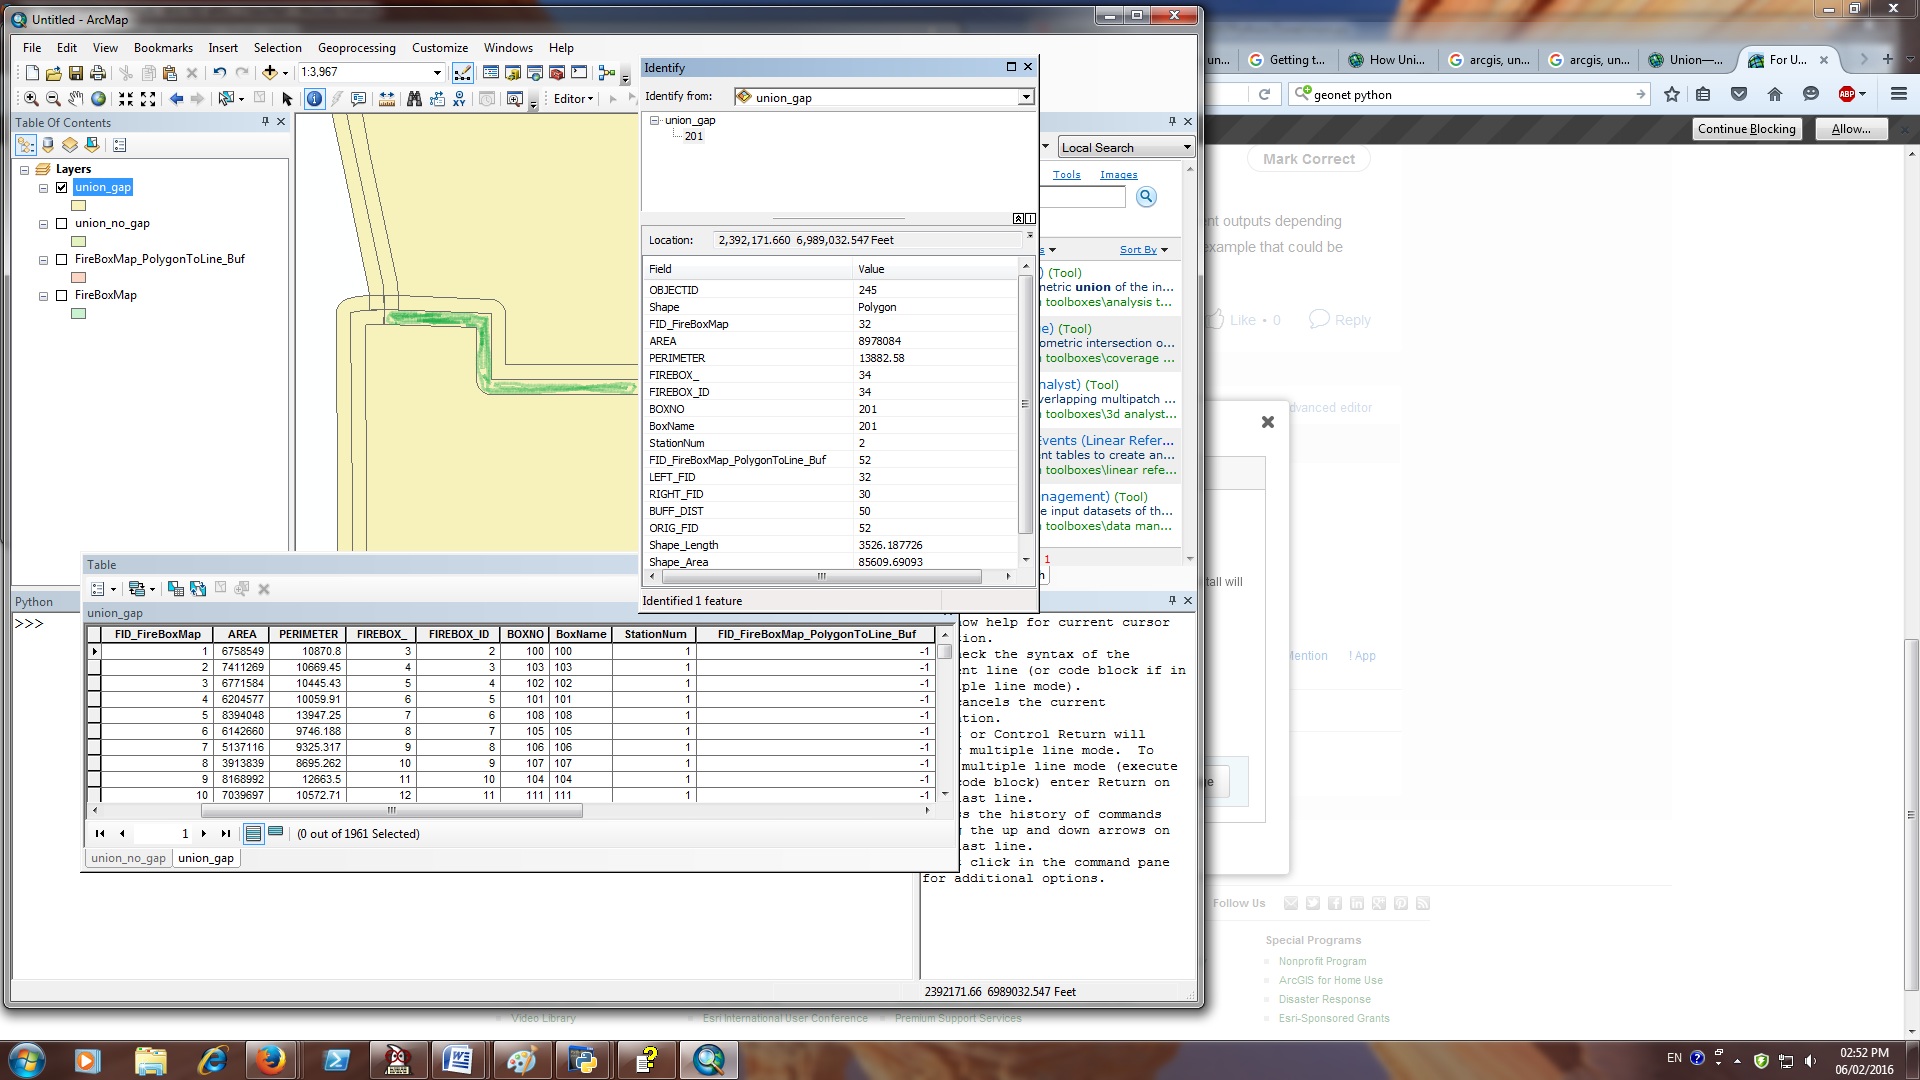Show selected records button in table
Image resolution: width=1920 pixels, height=1080 pixels.
tap(276, 833)
